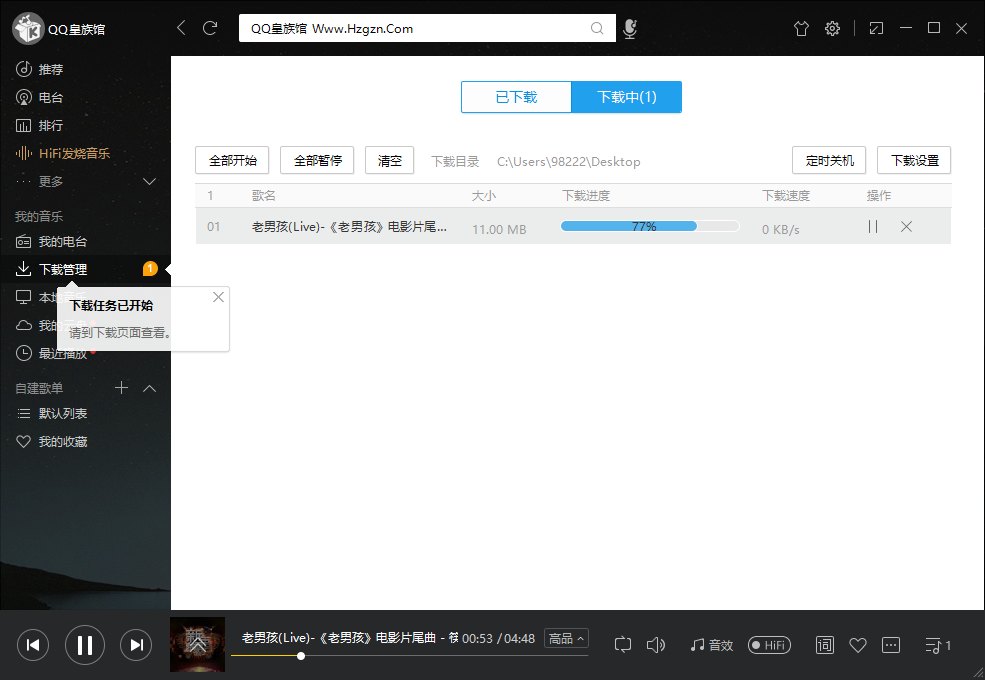Collapse the 自建歌单 playlist section
985x680 pixels.
click(x=150, y=388)
